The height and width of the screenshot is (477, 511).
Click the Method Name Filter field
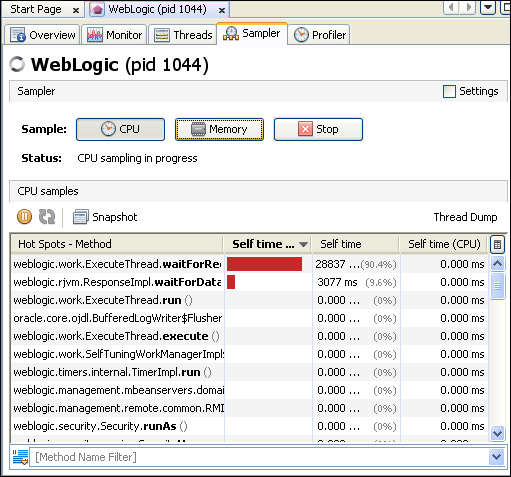[259, 457]
